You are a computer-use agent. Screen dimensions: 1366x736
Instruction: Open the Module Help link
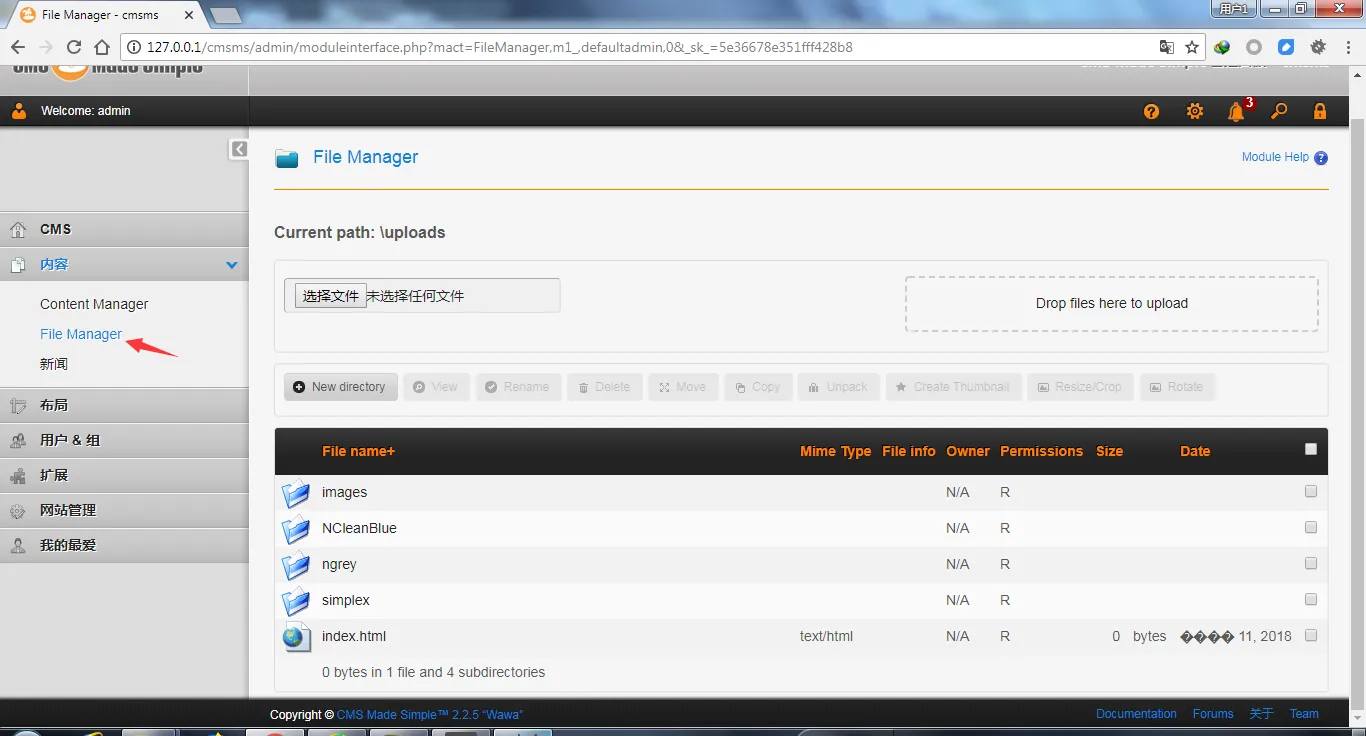[x=1275, y=157]
